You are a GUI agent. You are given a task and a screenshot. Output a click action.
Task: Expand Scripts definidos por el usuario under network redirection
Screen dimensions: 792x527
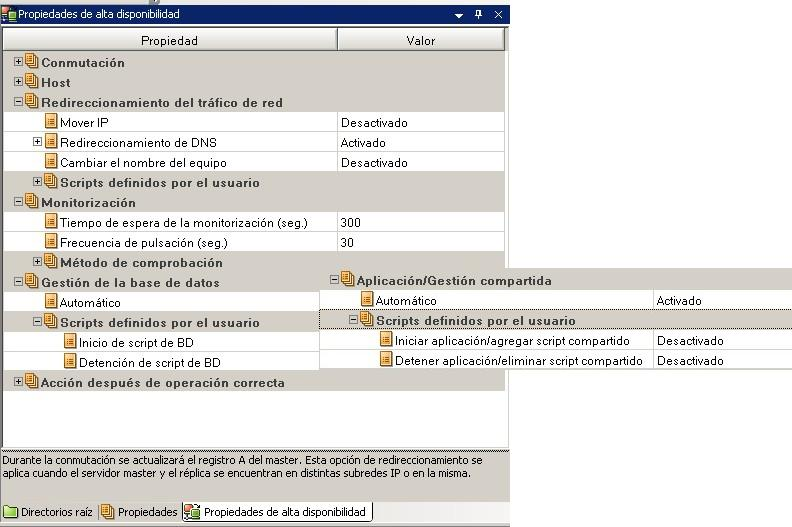click(37, 181)
